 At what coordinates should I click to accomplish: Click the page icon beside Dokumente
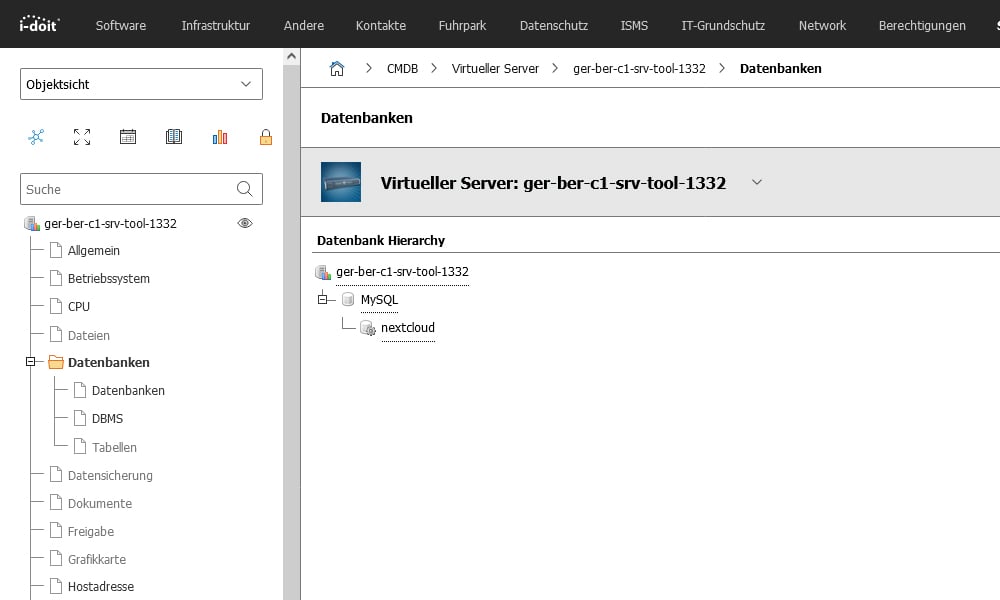click(x=56, y=502)
